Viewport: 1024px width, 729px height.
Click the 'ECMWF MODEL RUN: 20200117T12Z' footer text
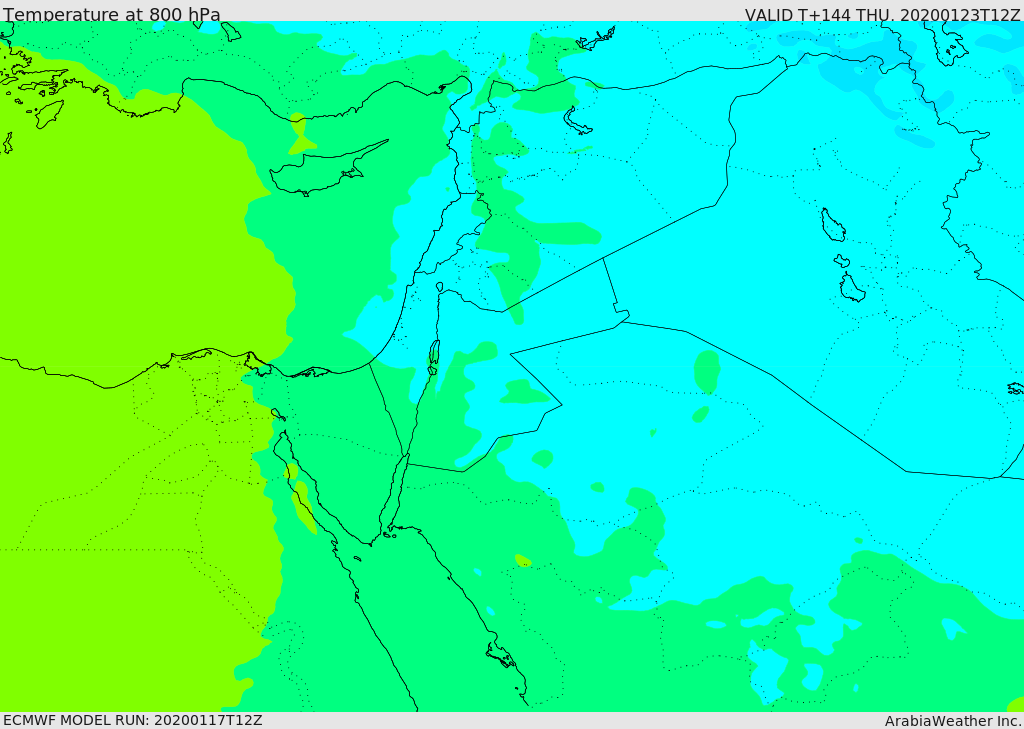[133, 720]
